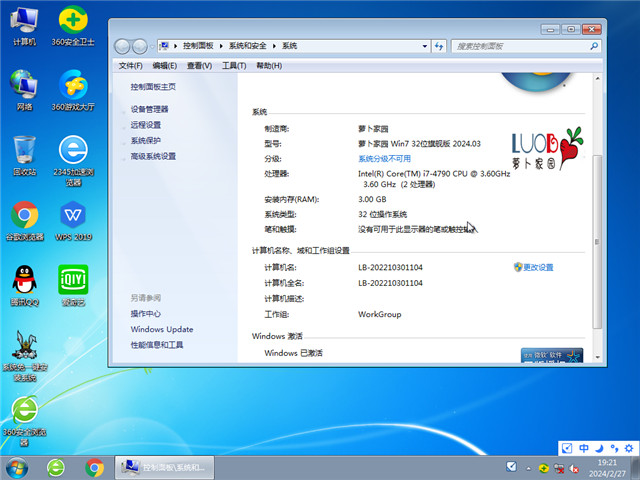The image size is (640, 480).
Task: Open 设备管理器 link
Action: 149,109
